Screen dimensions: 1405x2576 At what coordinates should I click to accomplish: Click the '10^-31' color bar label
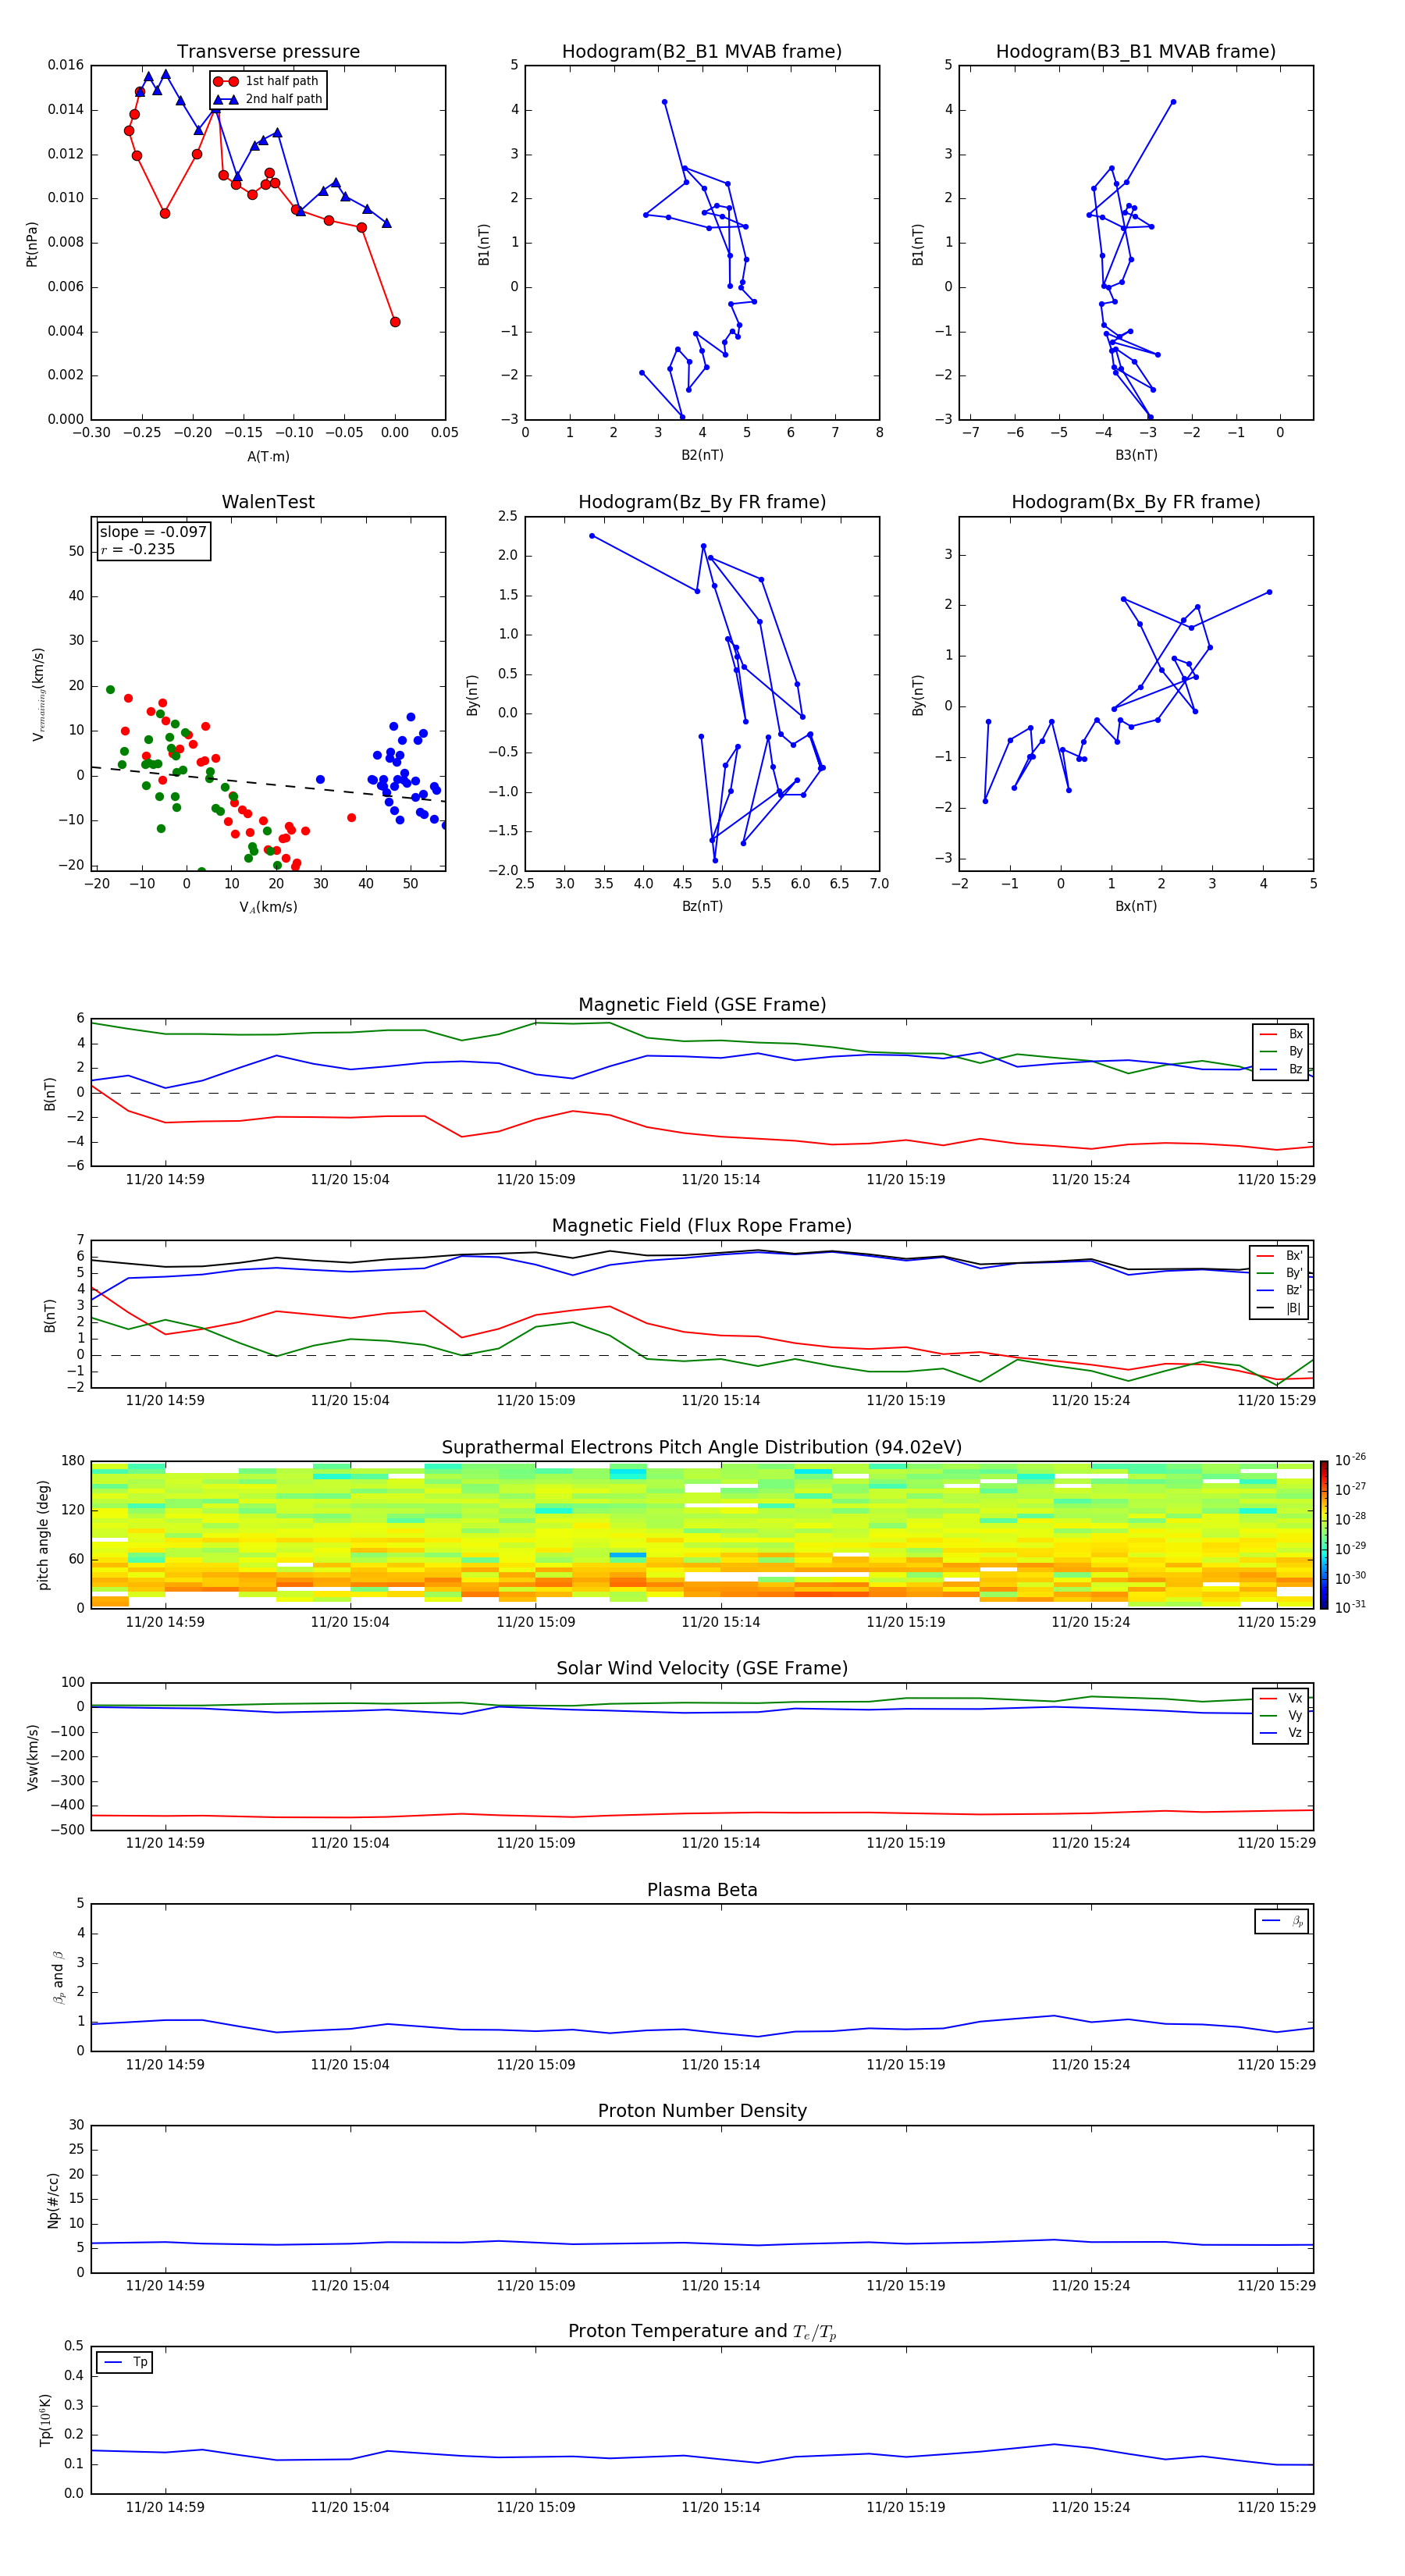(1350, 1607)
